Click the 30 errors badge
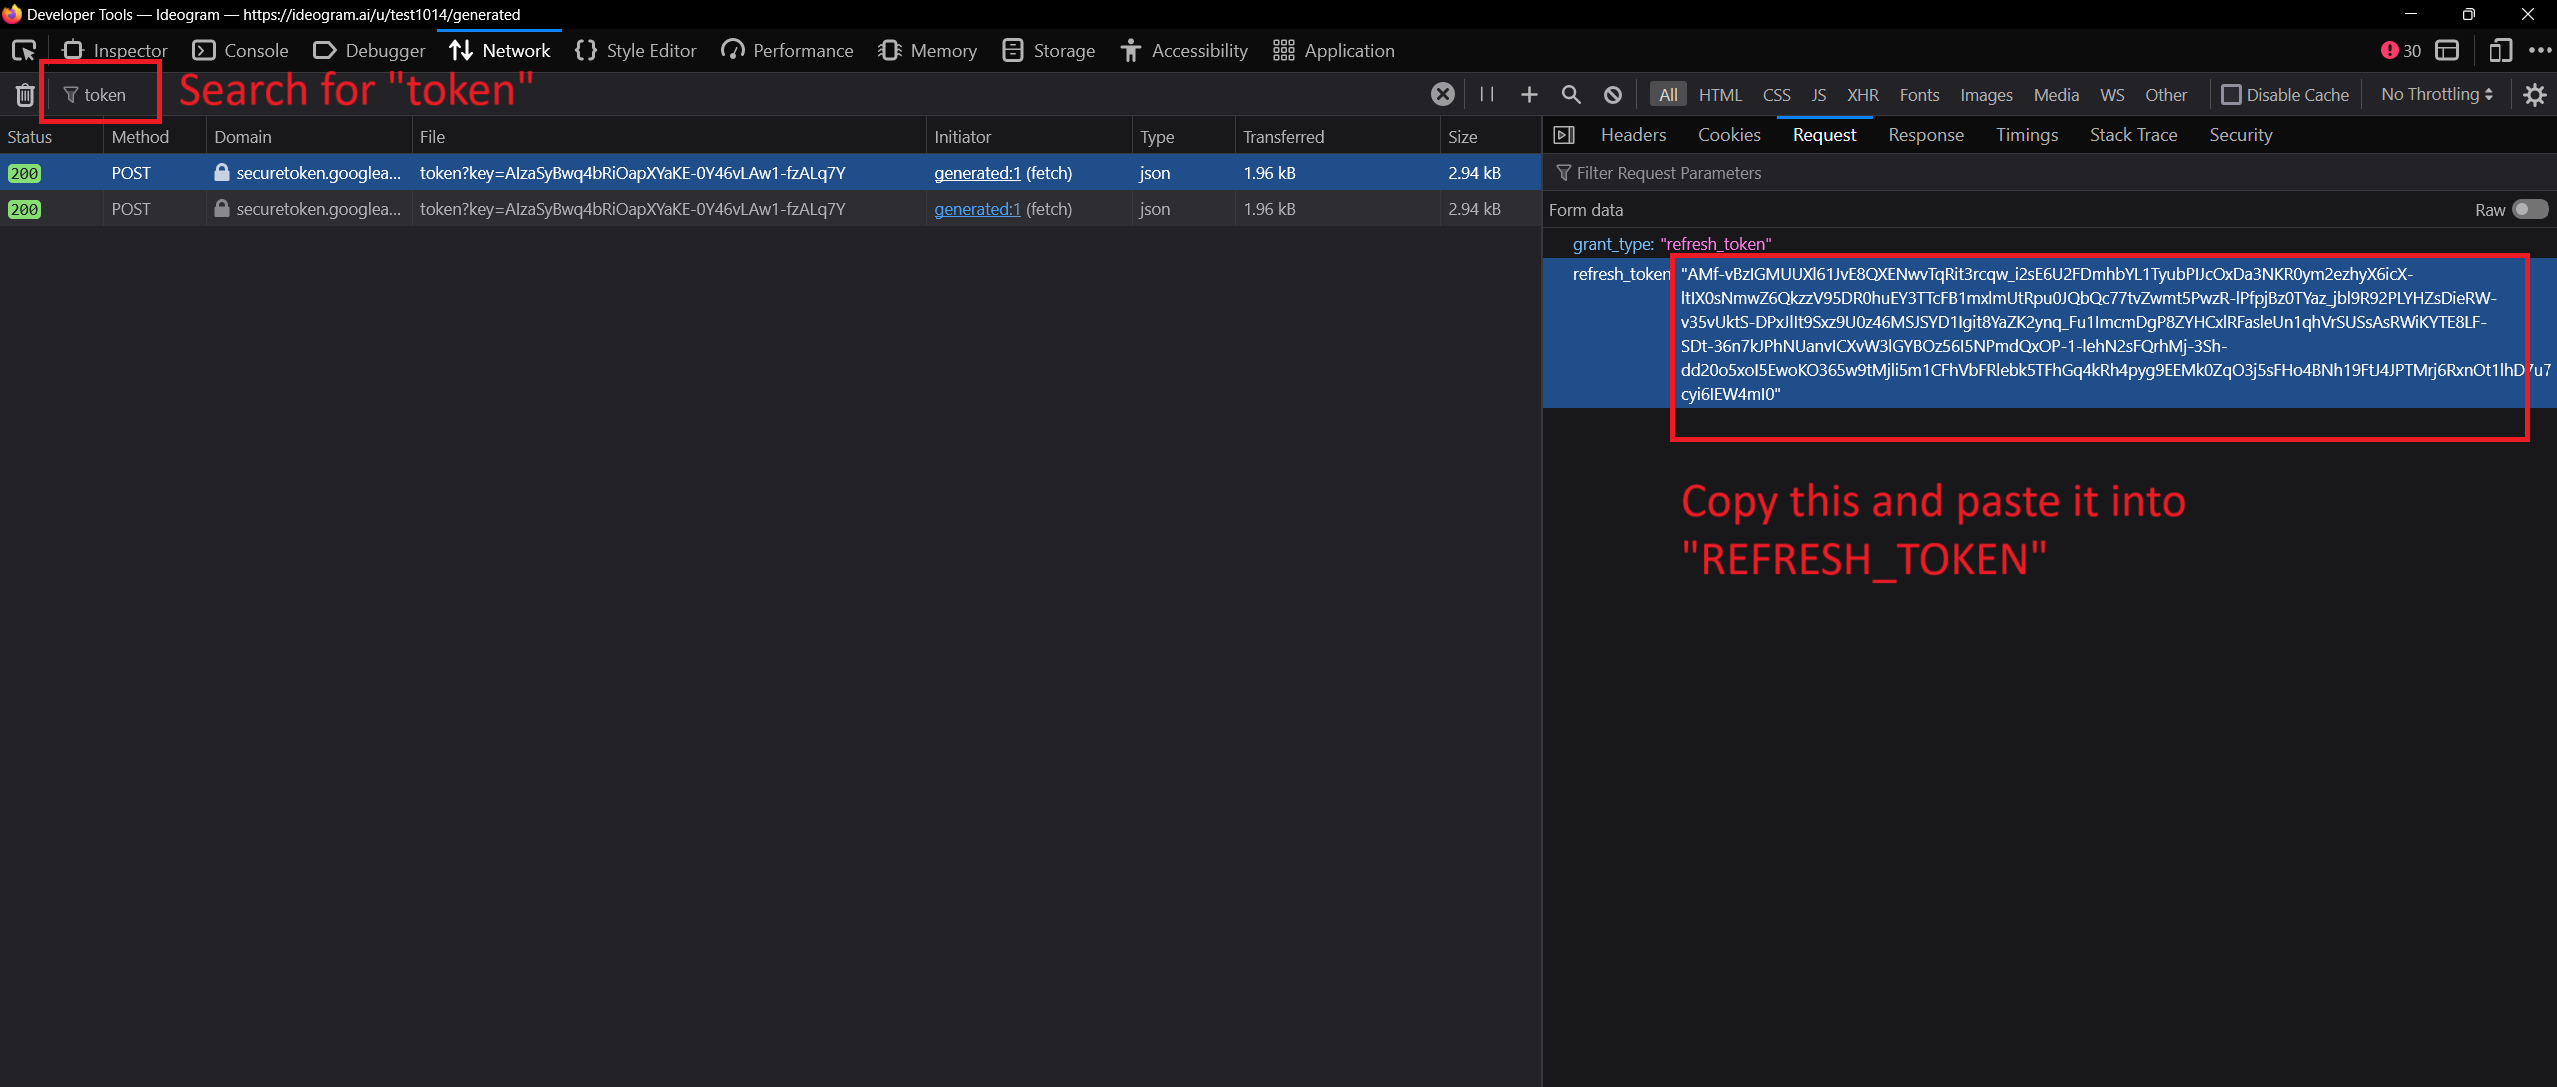The image size is (2557, 1087). point(2400,50)
